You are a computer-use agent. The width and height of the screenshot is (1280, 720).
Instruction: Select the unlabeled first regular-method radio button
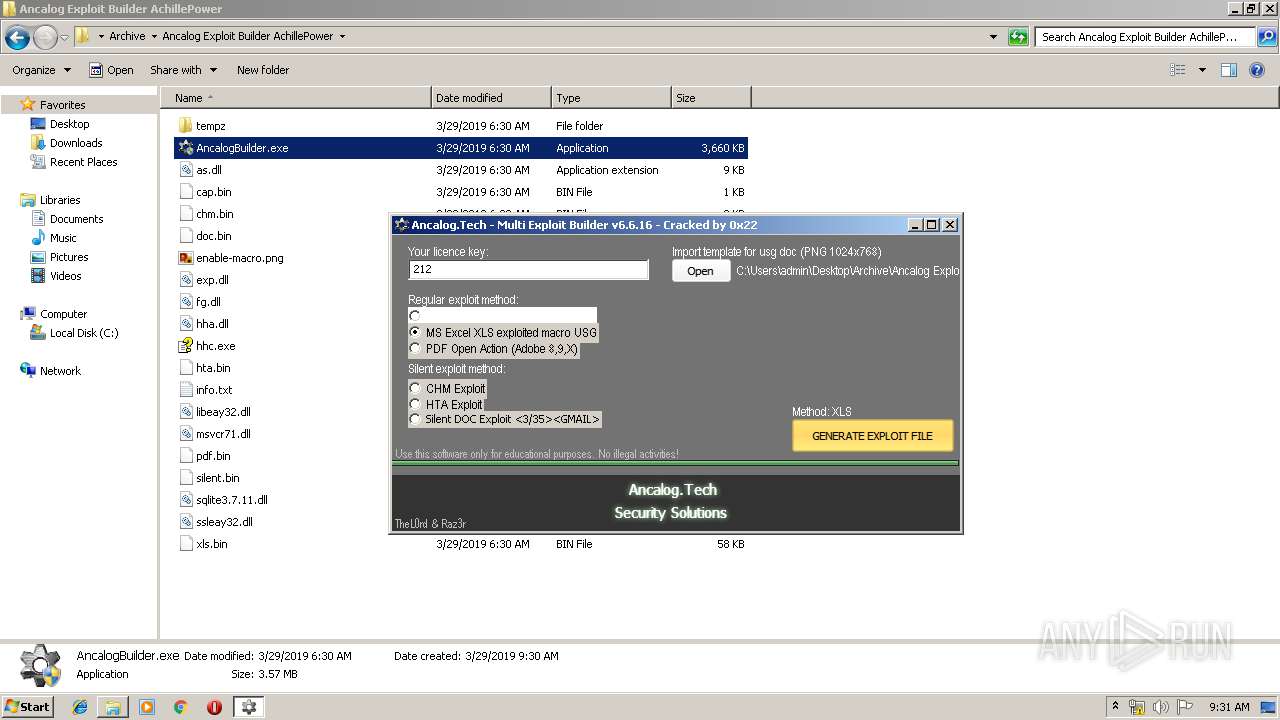pos(415,316)
